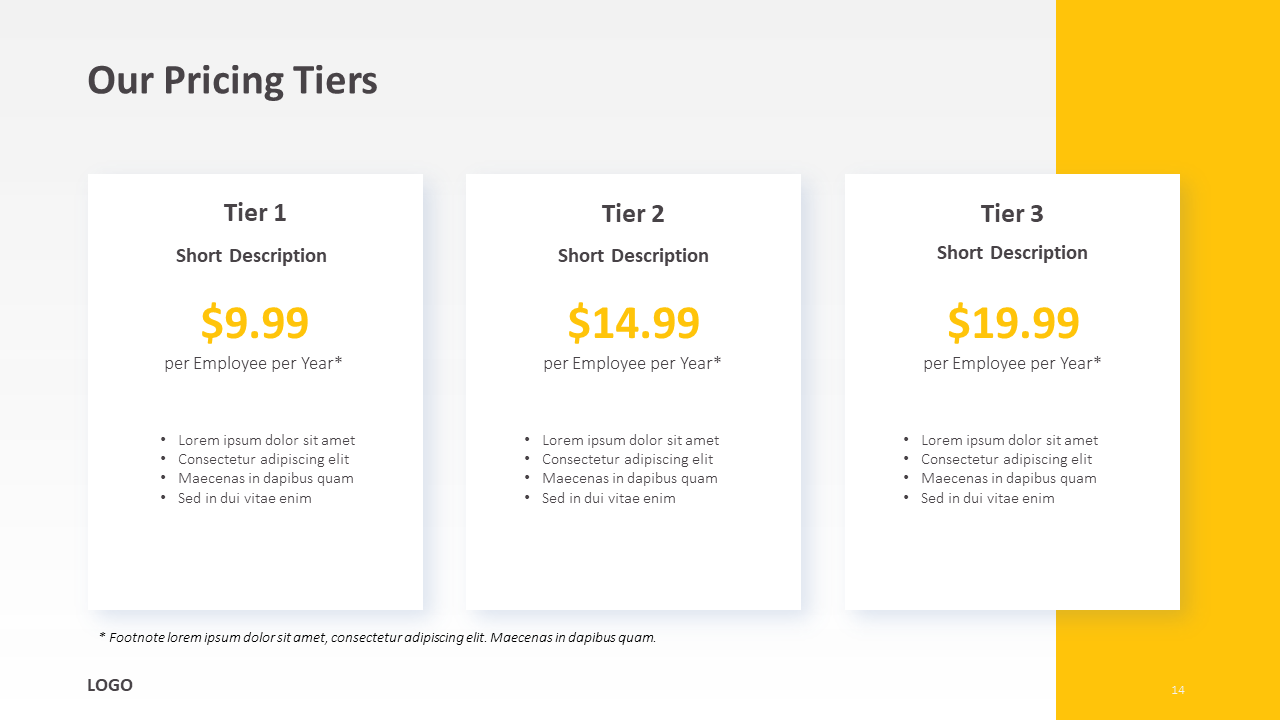Select the "Tier 1" card heading

pos(255,213)
